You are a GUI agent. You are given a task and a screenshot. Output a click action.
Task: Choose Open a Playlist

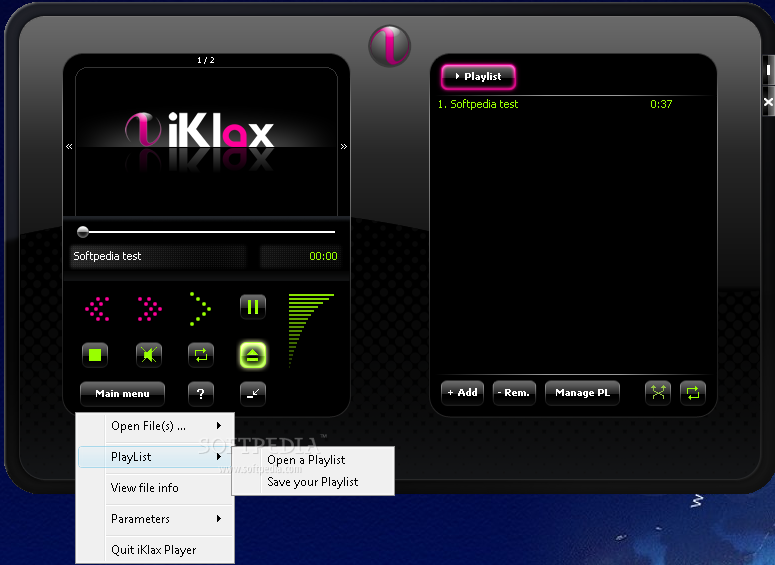click(x=313, y=460)
